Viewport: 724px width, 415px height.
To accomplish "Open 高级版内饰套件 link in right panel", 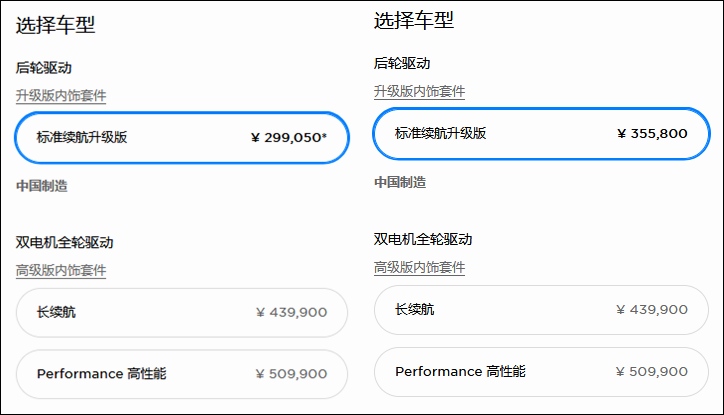I will click(419, 268).
